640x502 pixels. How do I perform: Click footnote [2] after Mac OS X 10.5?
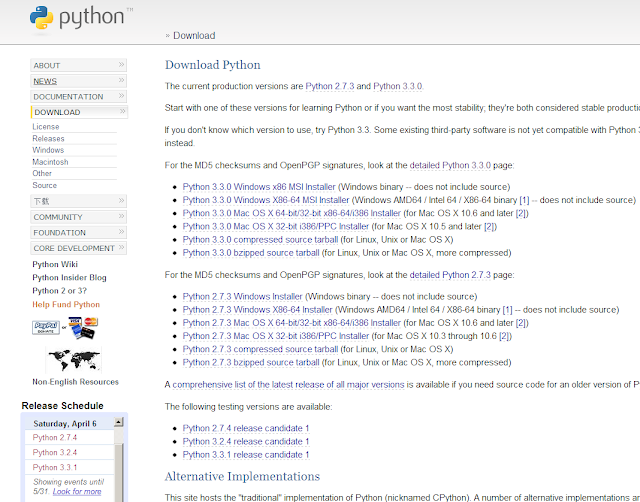490,227
